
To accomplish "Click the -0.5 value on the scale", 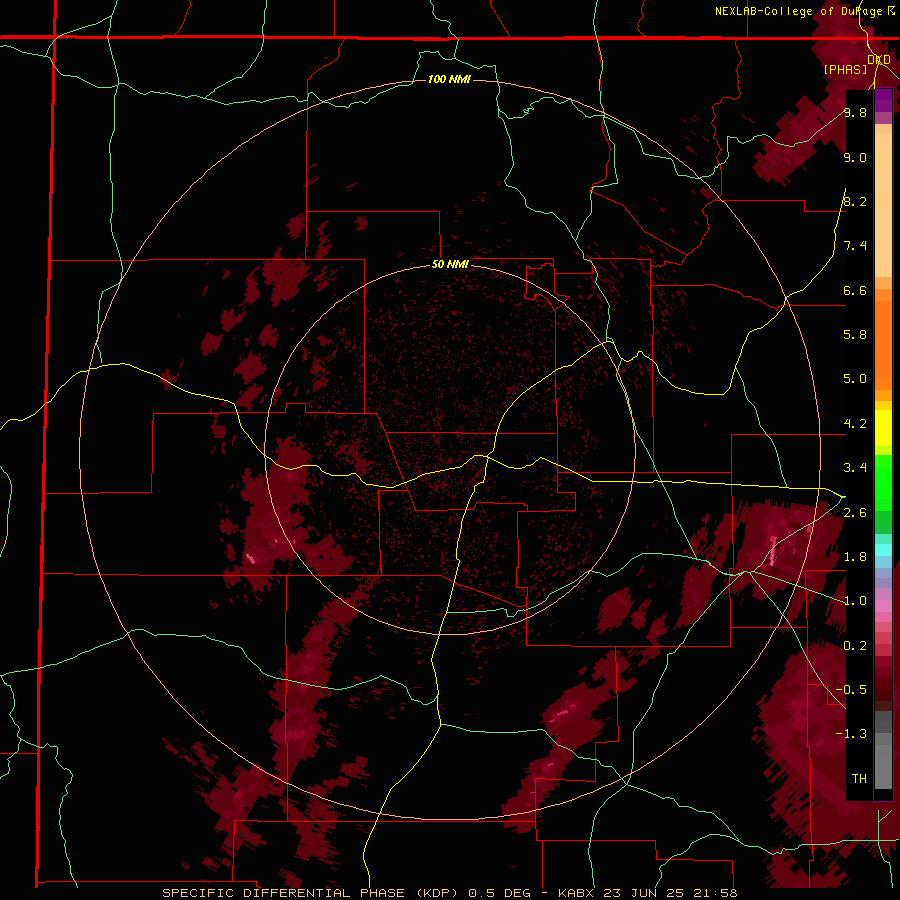I will tap(851, 689).
